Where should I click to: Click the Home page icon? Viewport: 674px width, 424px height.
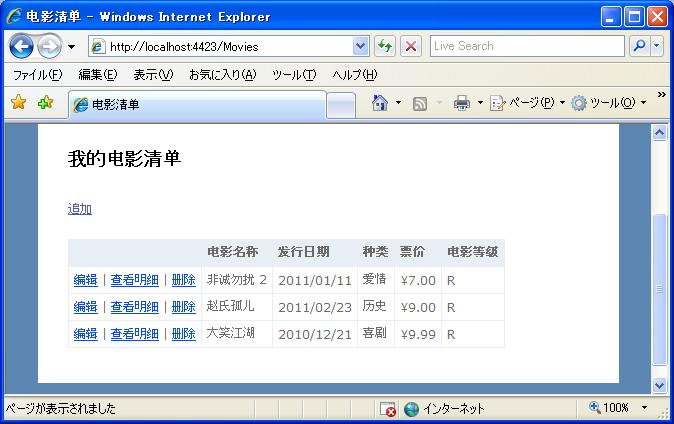click(380, 103)
